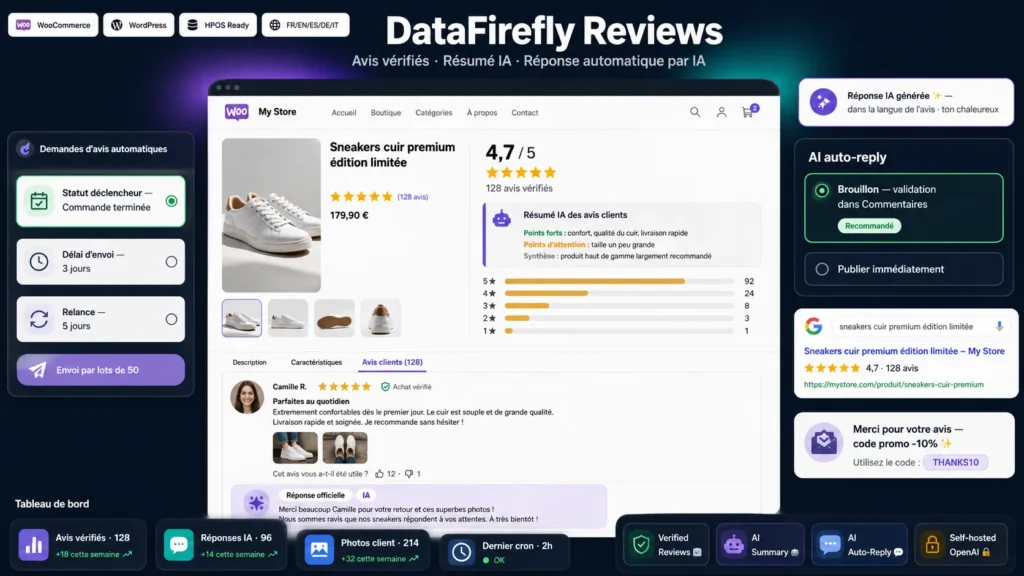The image size is (1024, 576).
Task: Open the user account icon
Action: pyautogui.click(x=721, y=112)
